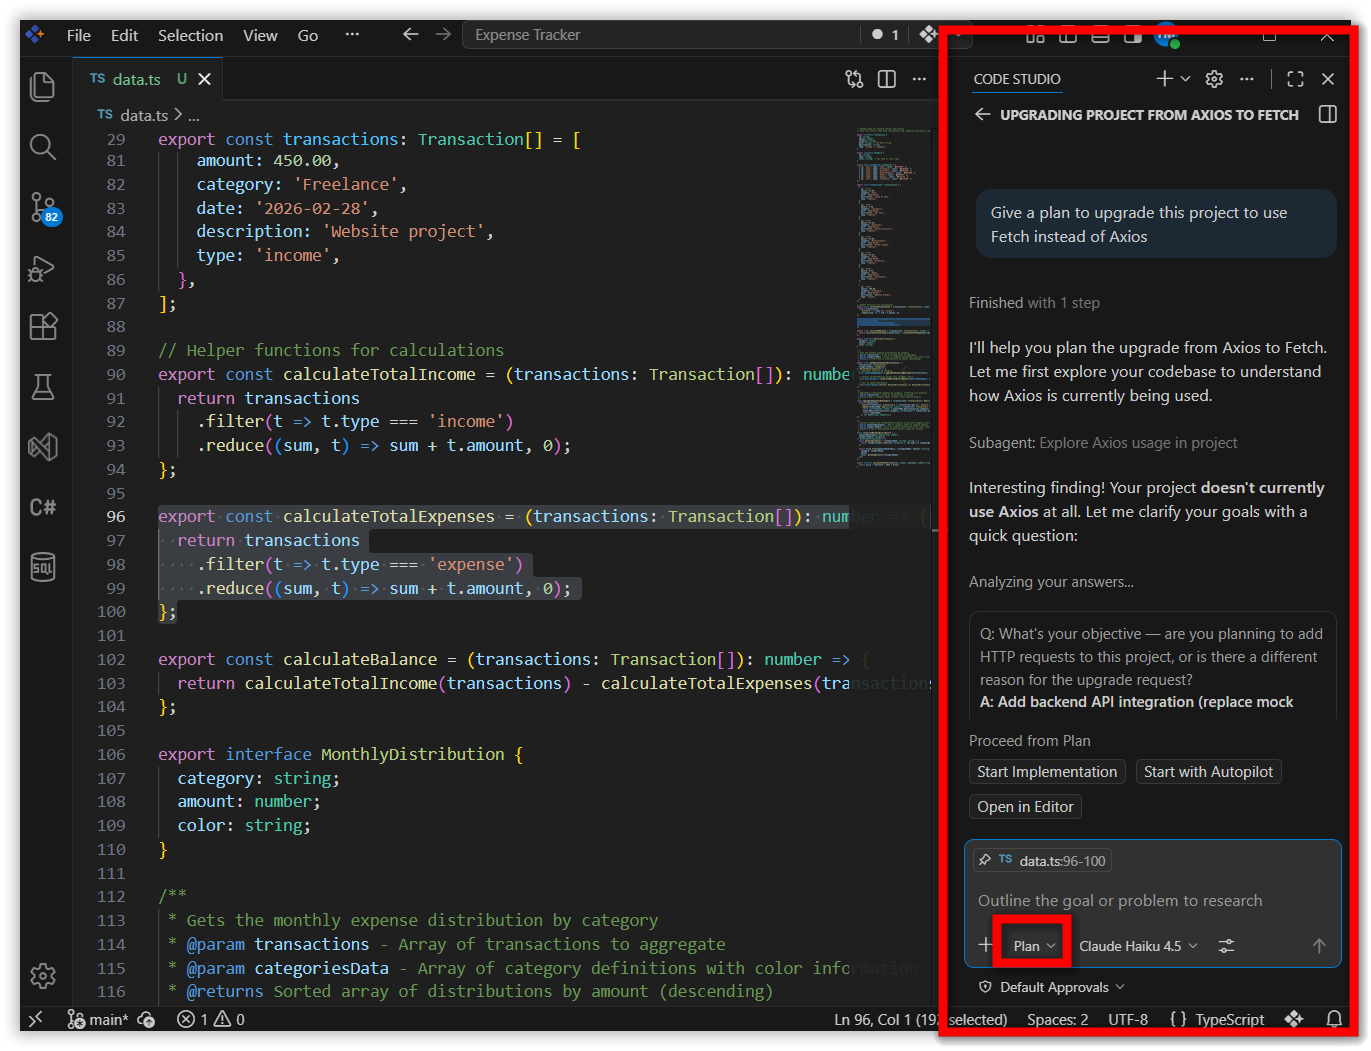Configure tools icon in chat input

1226,945
